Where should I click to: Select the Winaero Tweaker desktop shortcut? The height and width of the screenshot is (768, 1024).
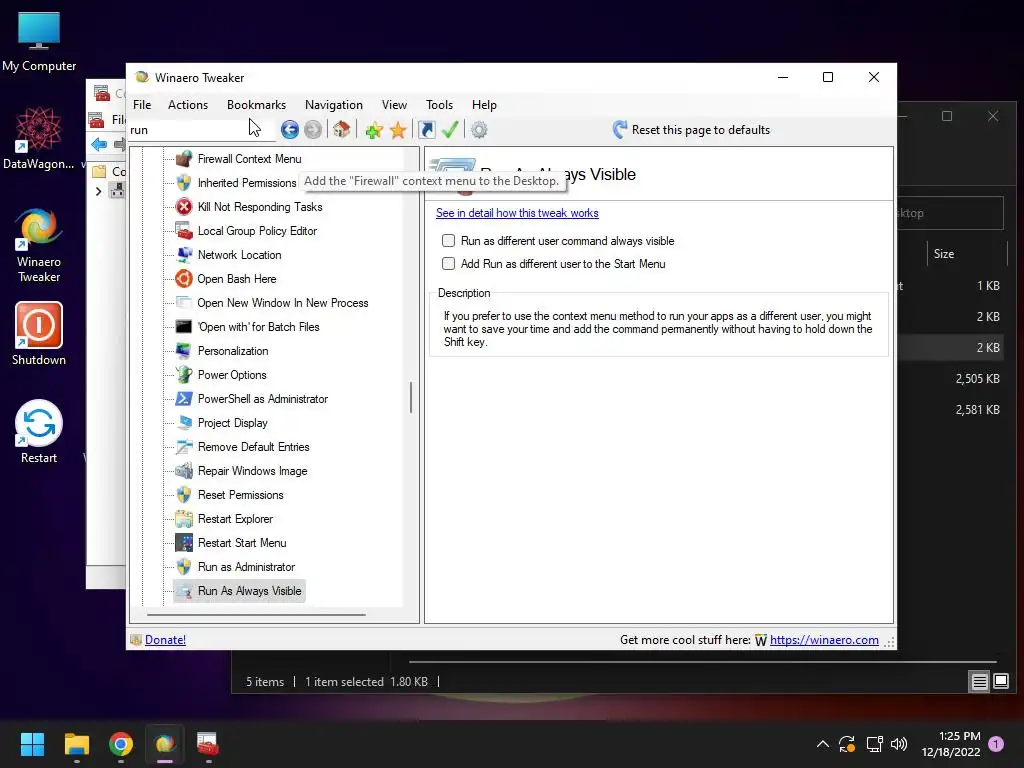pos(39,246)
